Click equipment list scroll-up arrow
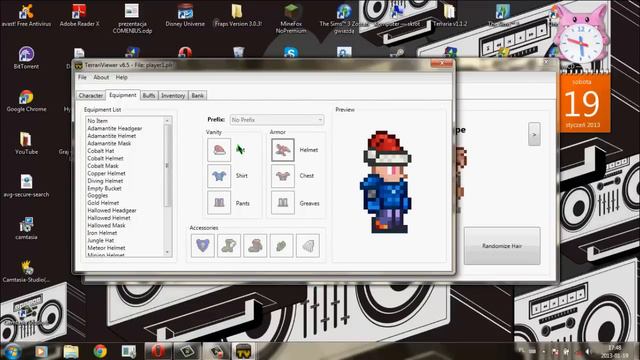The width and height of the screenshot is (640, 360). 167,120
